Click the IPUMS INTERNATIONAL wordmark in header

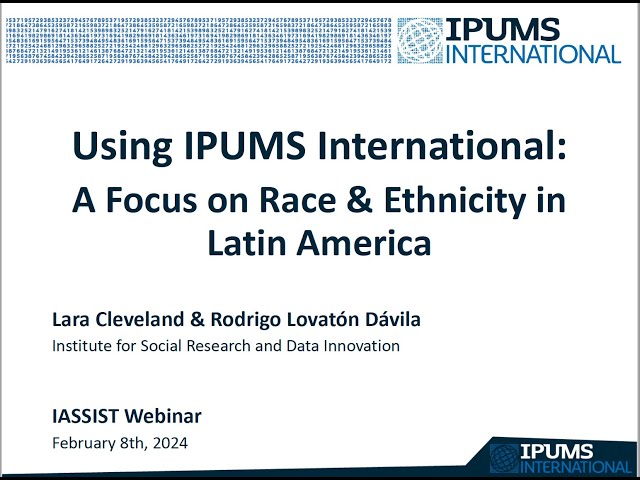click(x=533, y=41)
